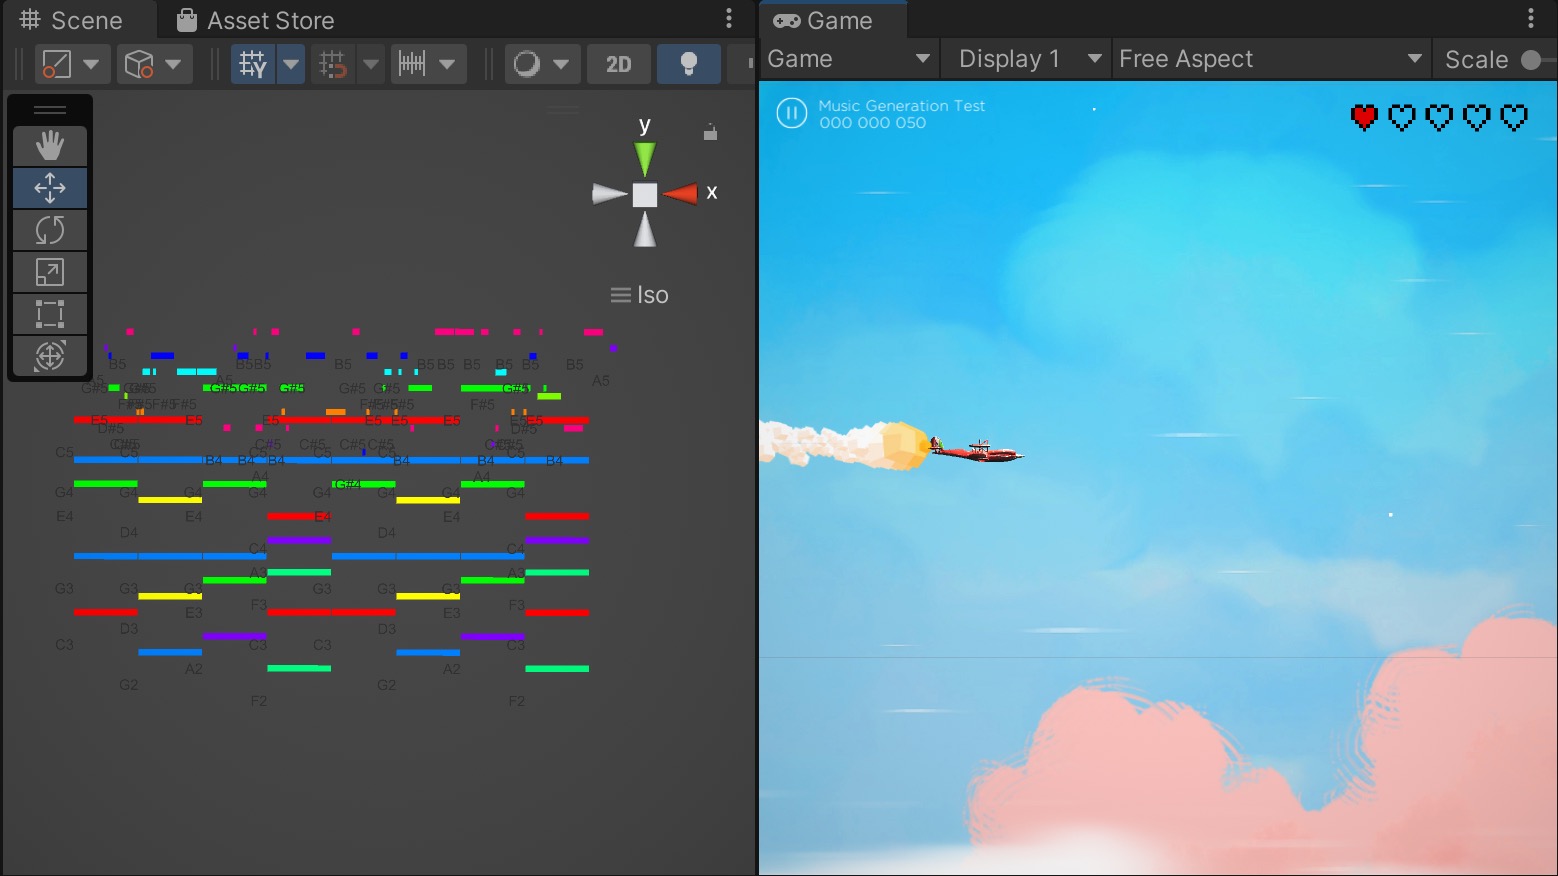Pause the game with the pause icon
This screenshot has height=876, width=1558.
click(x=791, y=113)
